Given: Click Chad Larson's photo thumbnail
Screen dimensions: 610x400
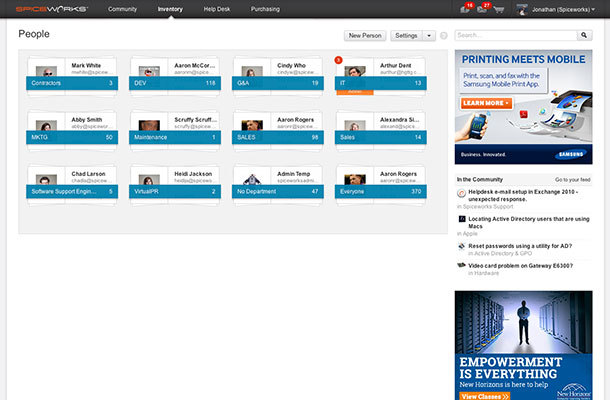Looking at the screenshot, I should 46,180.
